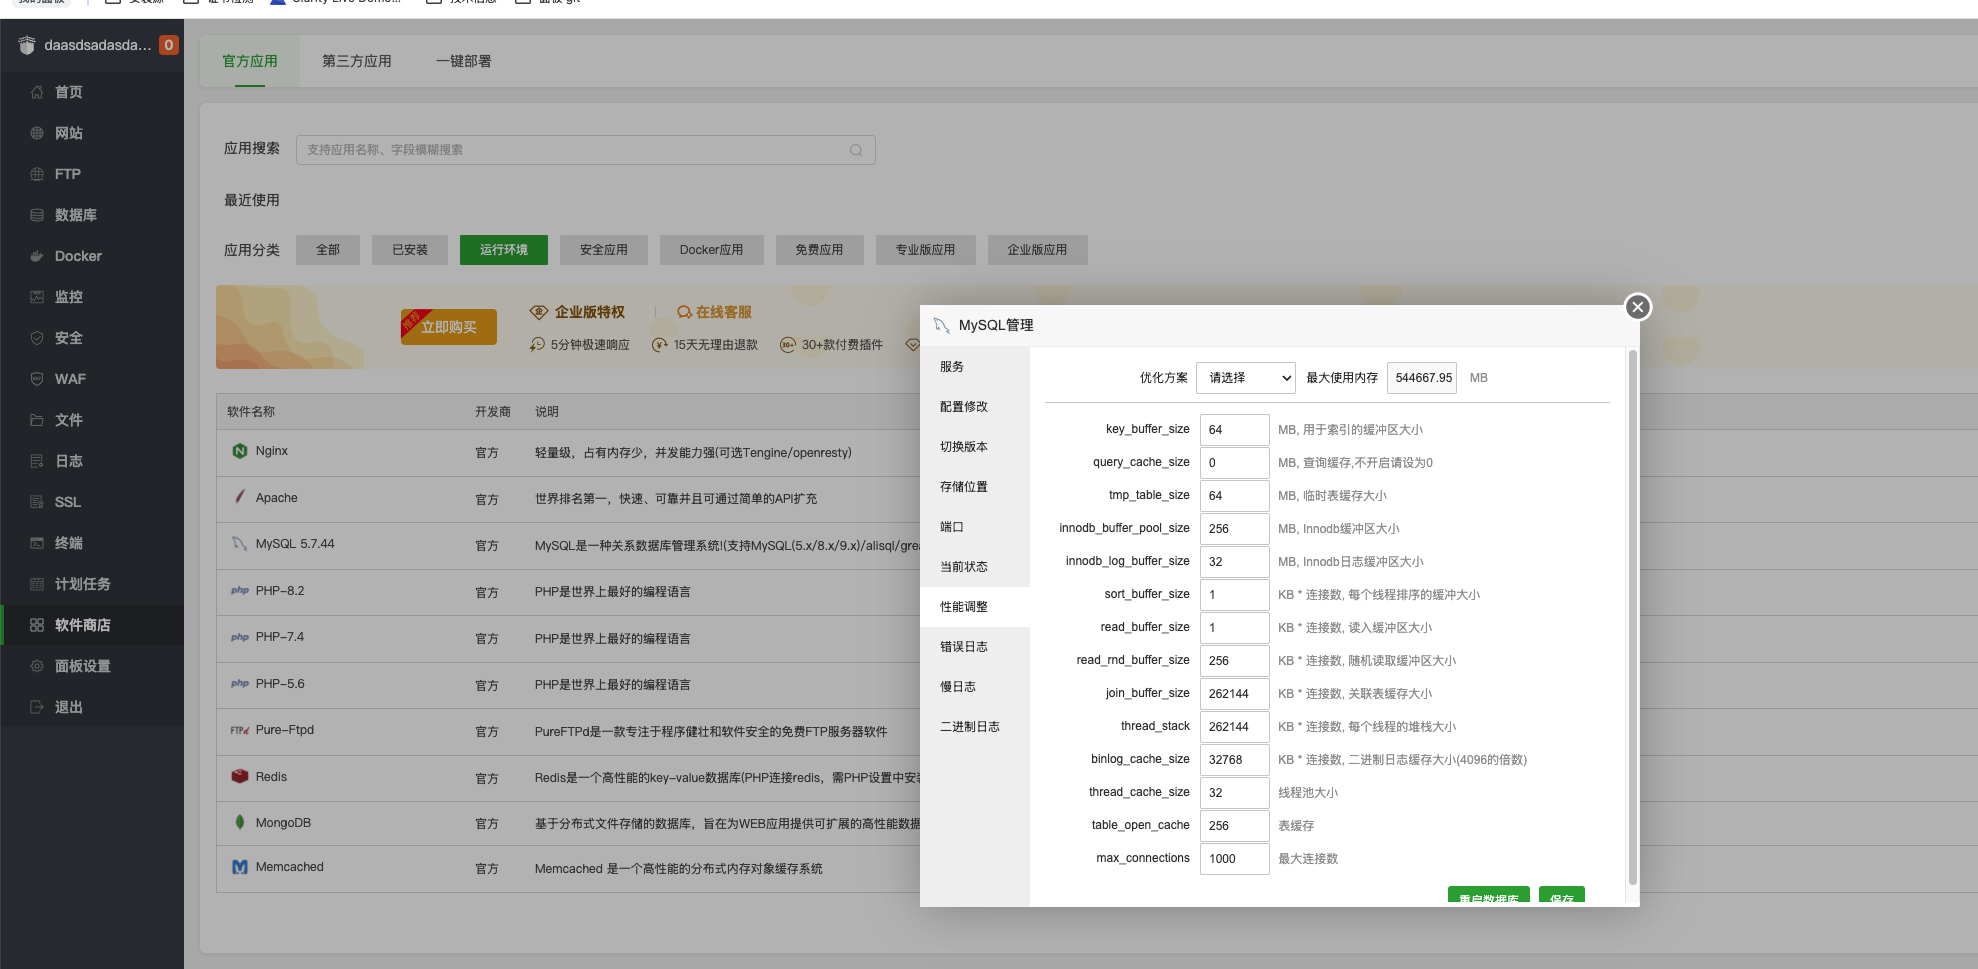Screen dimensions: 1978x969
Task: Click the website globe icon in sidebar
Action: [37, 133]
